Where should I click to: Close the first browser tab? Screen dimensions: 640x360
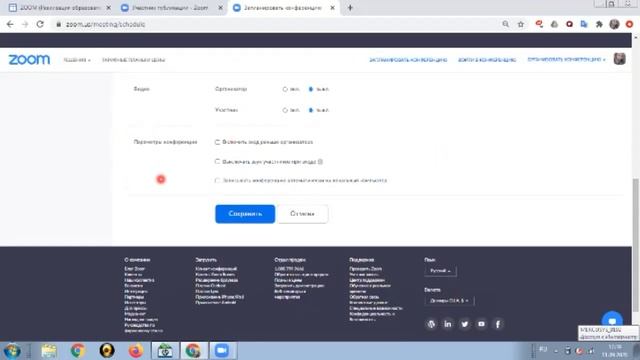pyautogui.click(x=108, y=8)
